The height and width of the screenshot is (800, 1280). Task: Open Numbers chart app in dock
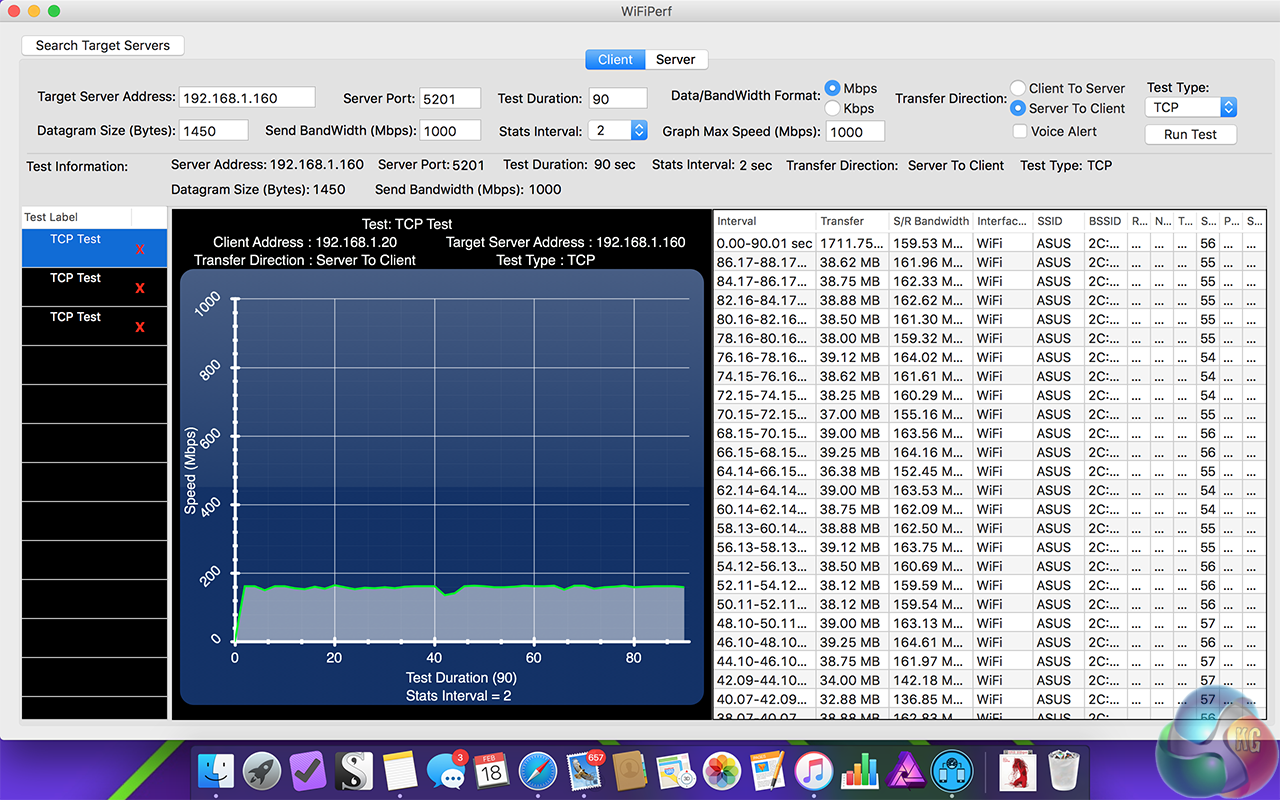point(860,771)
